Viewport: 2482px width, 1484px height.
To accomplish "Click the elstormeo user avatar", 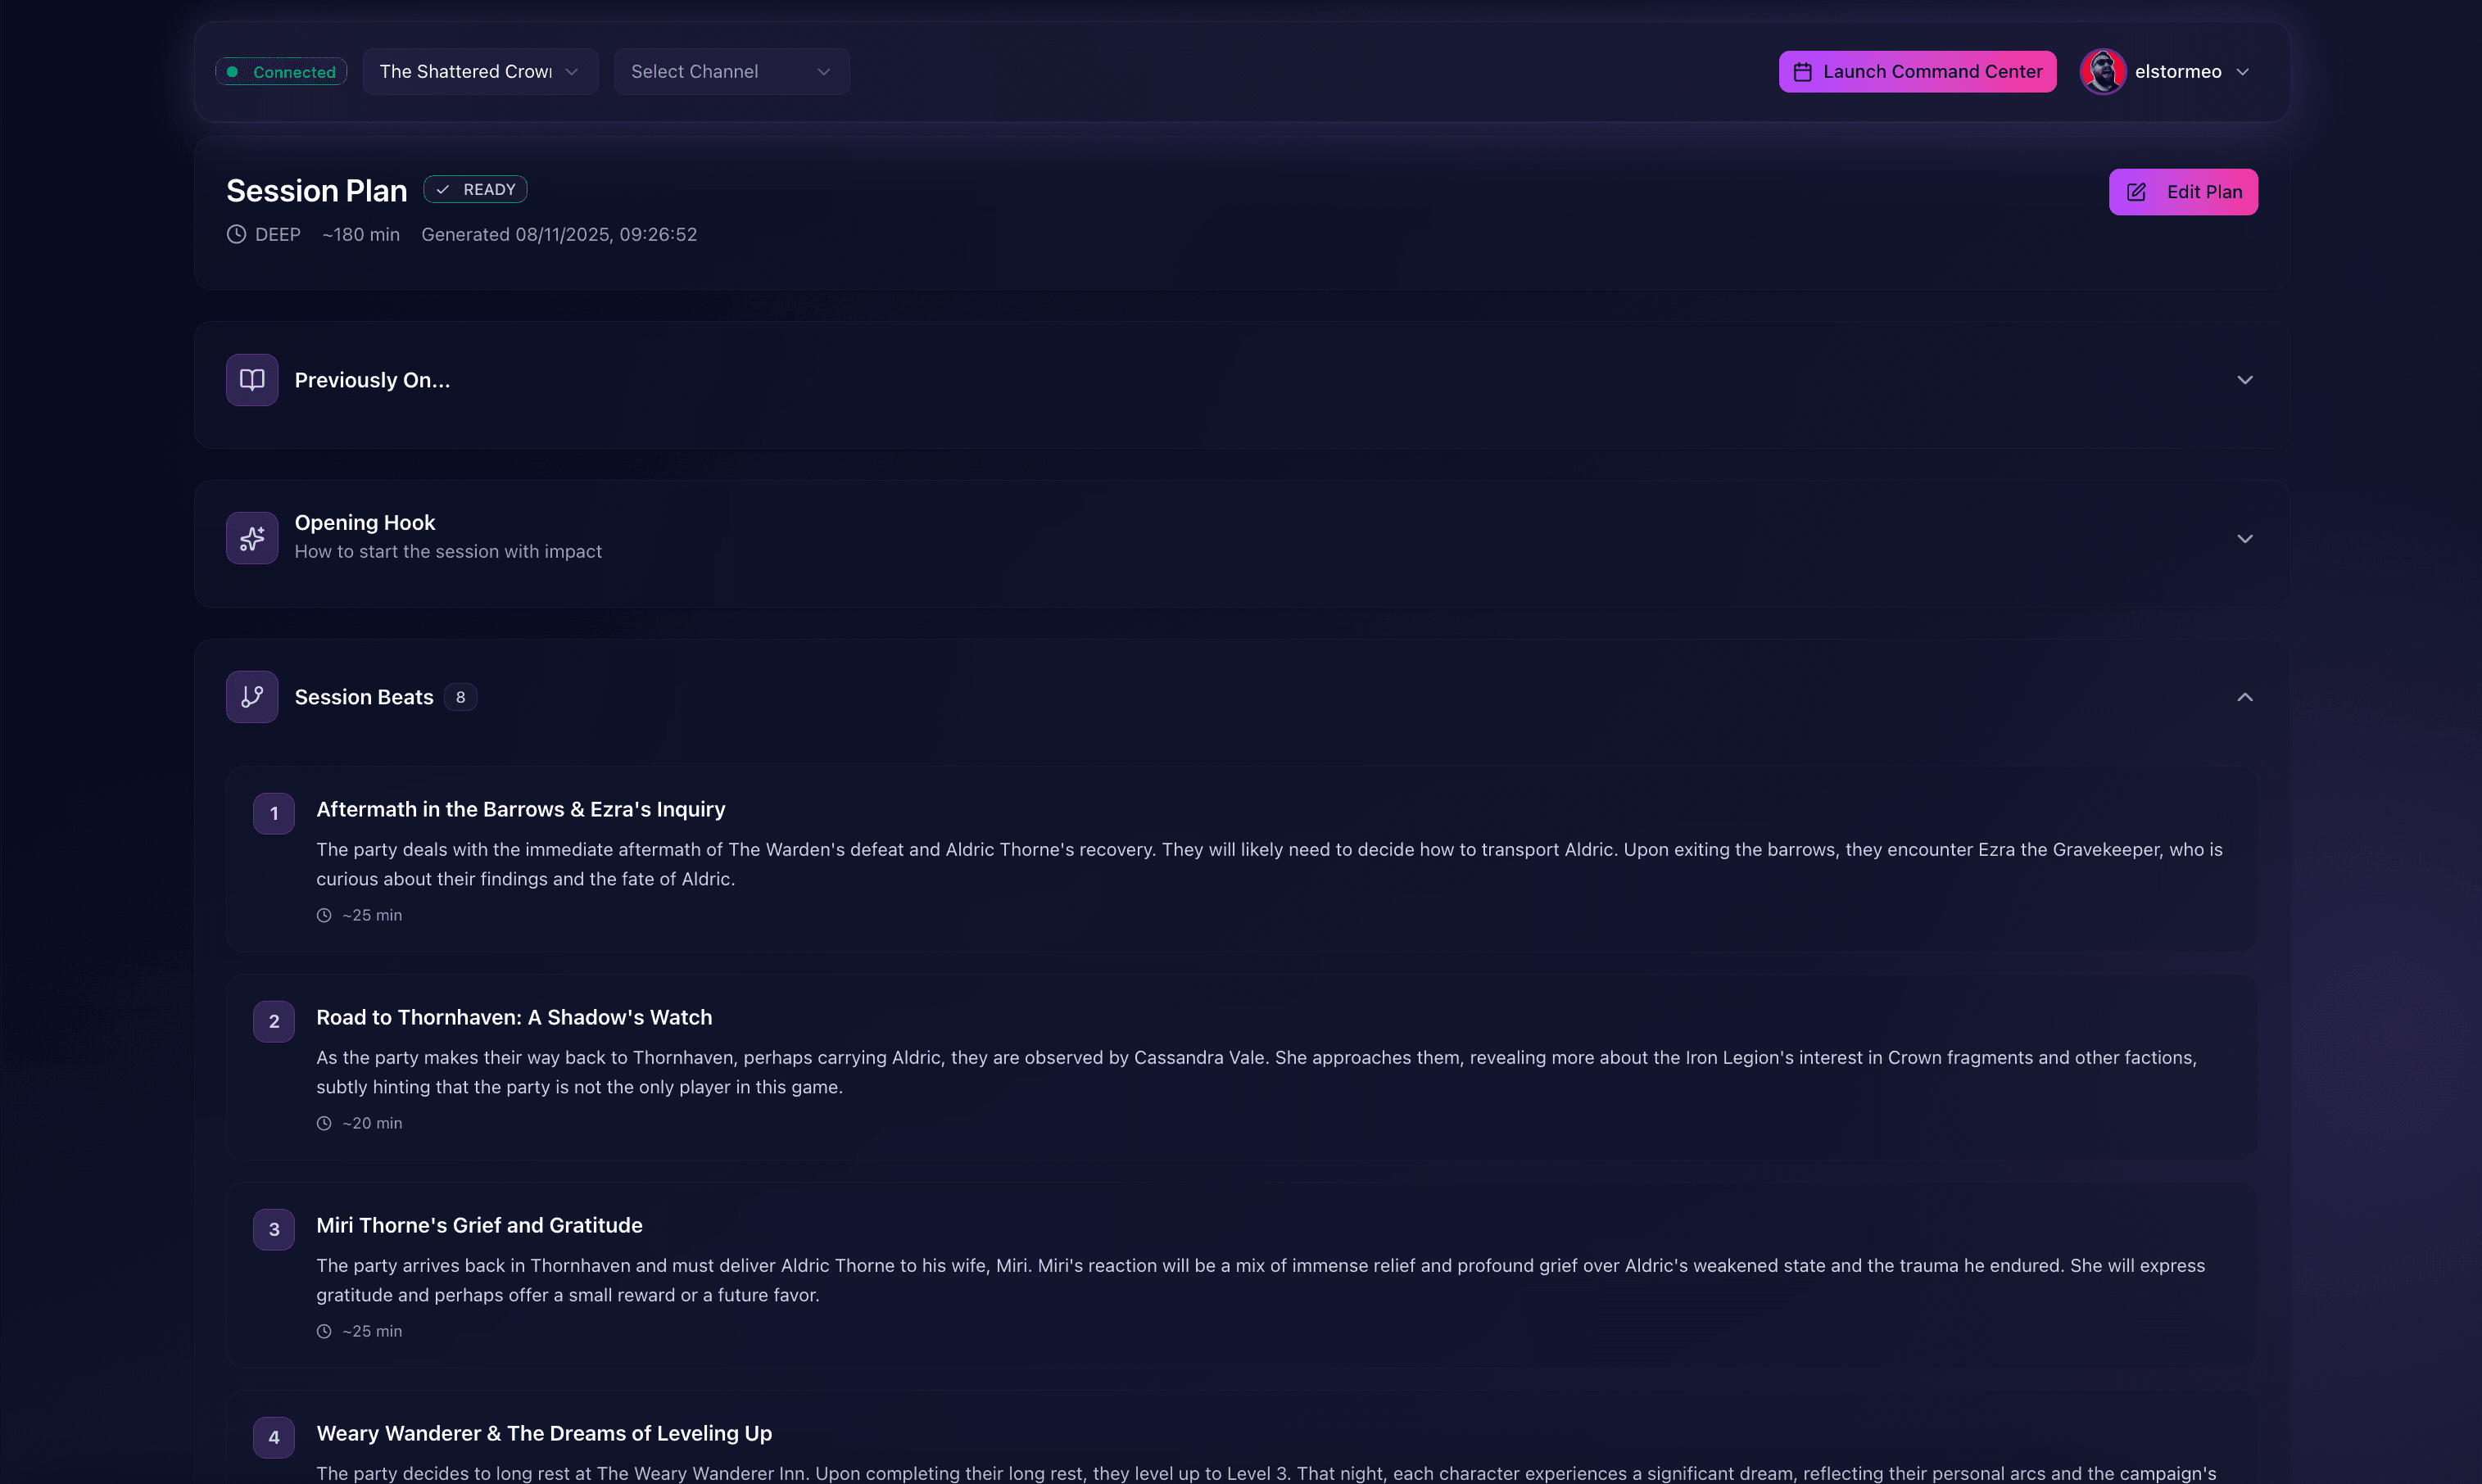I will pos(2102,72).
